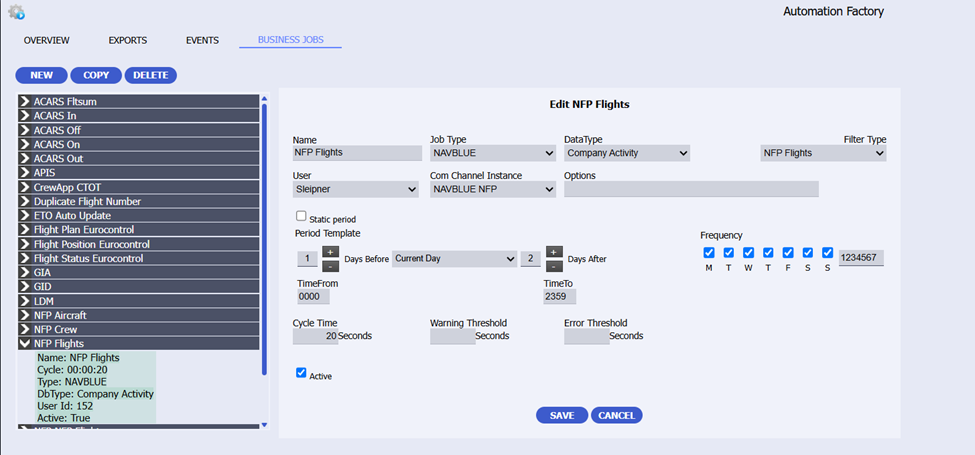The height and width of the screenshot is (455, 975).
Task: Open the EXPORTS tab
Action: [127, 40]
